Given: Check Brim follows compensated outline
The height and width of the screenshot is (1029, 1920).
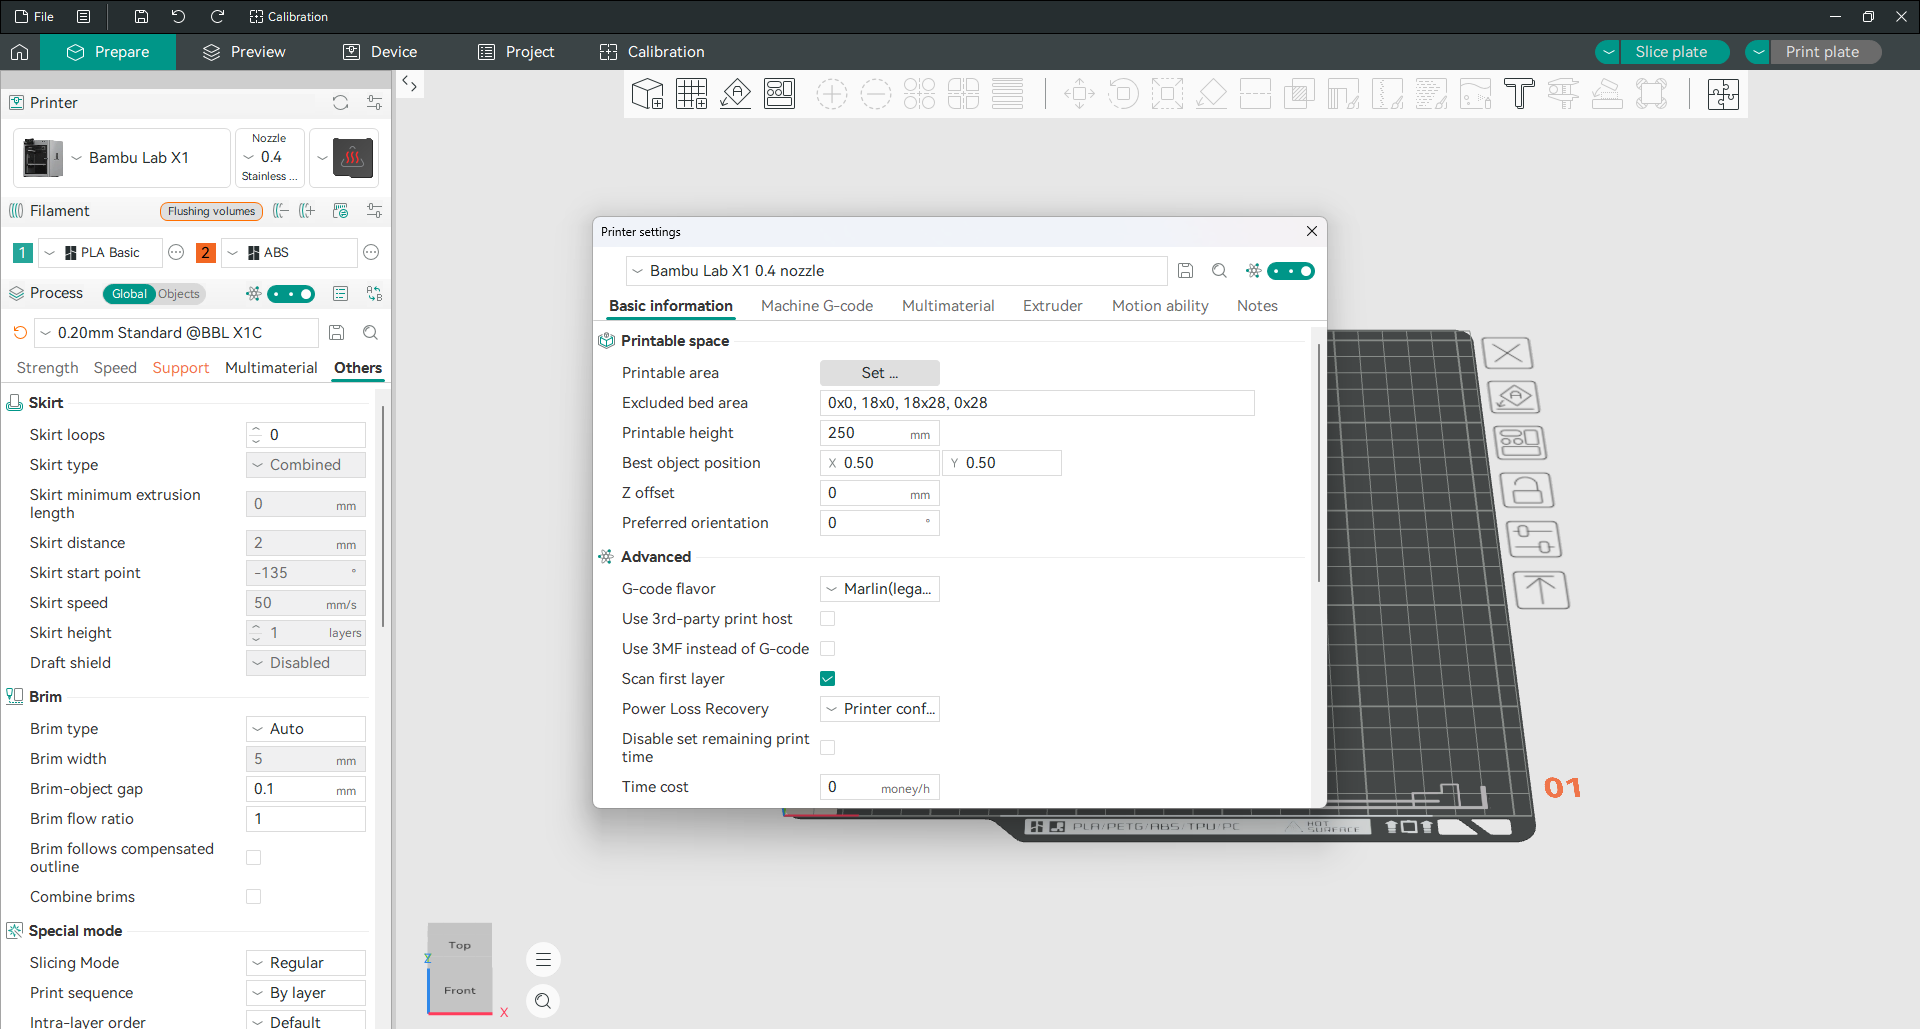Looking at the screenshot, I should pos(253,858).
